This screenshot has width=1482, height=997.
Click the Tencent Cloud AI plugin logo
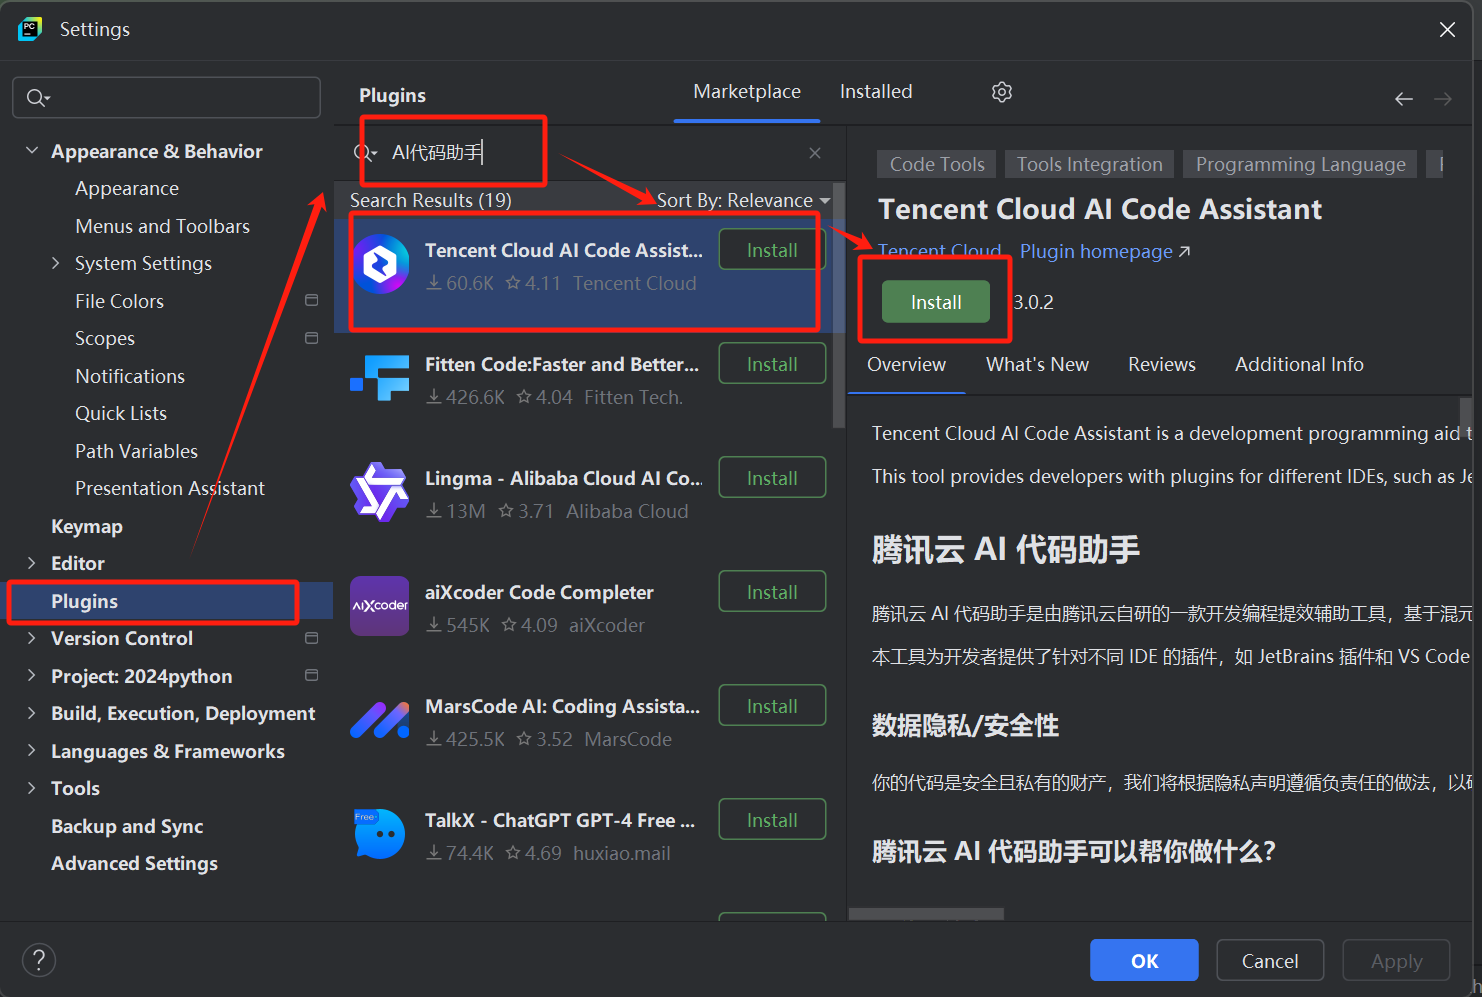point(380,264)
